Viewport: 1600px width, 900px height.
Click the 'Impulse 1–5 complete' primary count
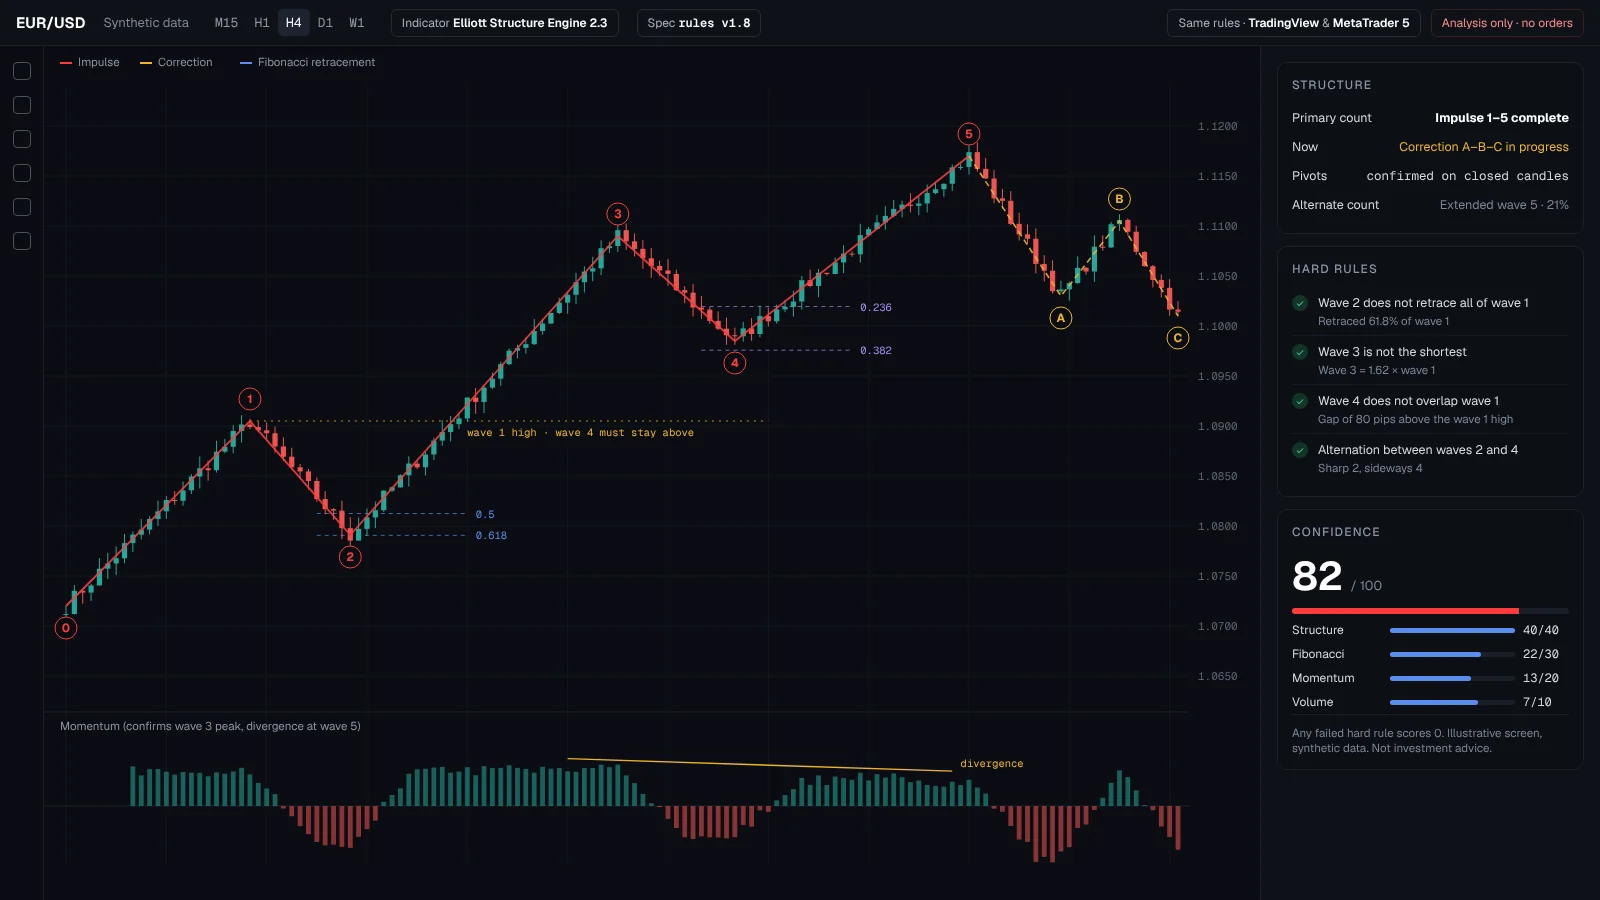click(1502, 118)
